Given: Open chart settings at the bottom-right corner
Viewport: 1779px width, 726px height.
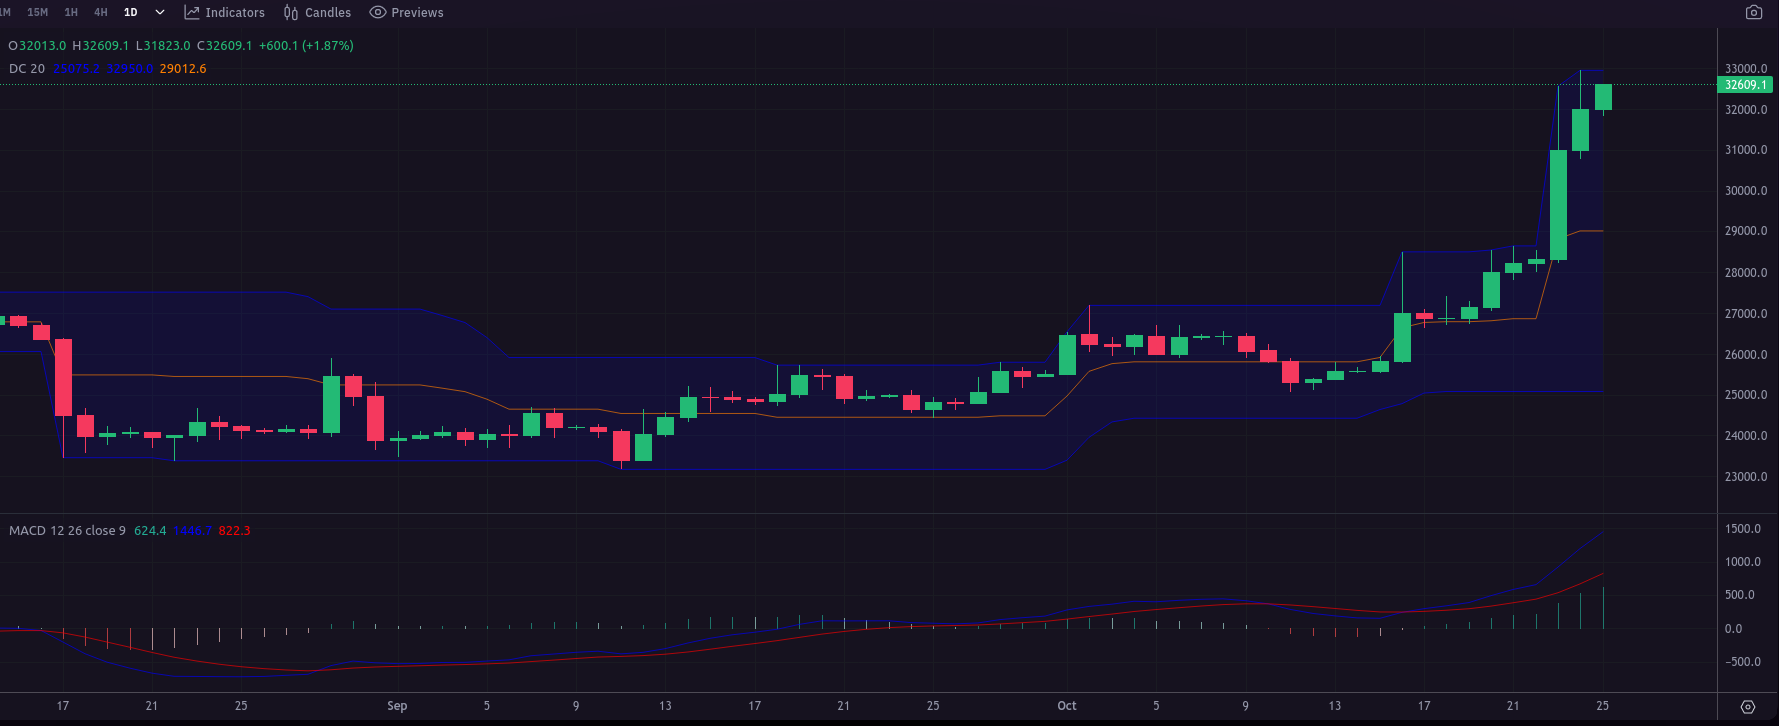Looking at the screenshot, I should 1748,707.
